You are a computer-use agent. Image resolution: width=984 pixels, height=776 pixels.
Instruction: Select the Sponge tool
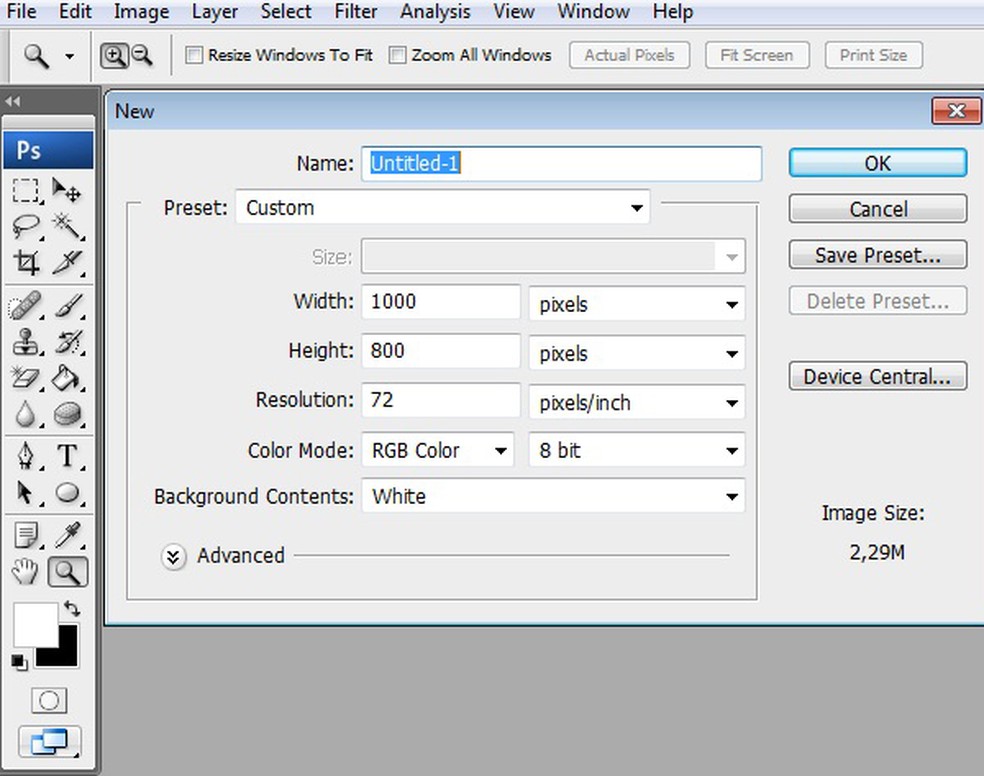click(67, 415)
